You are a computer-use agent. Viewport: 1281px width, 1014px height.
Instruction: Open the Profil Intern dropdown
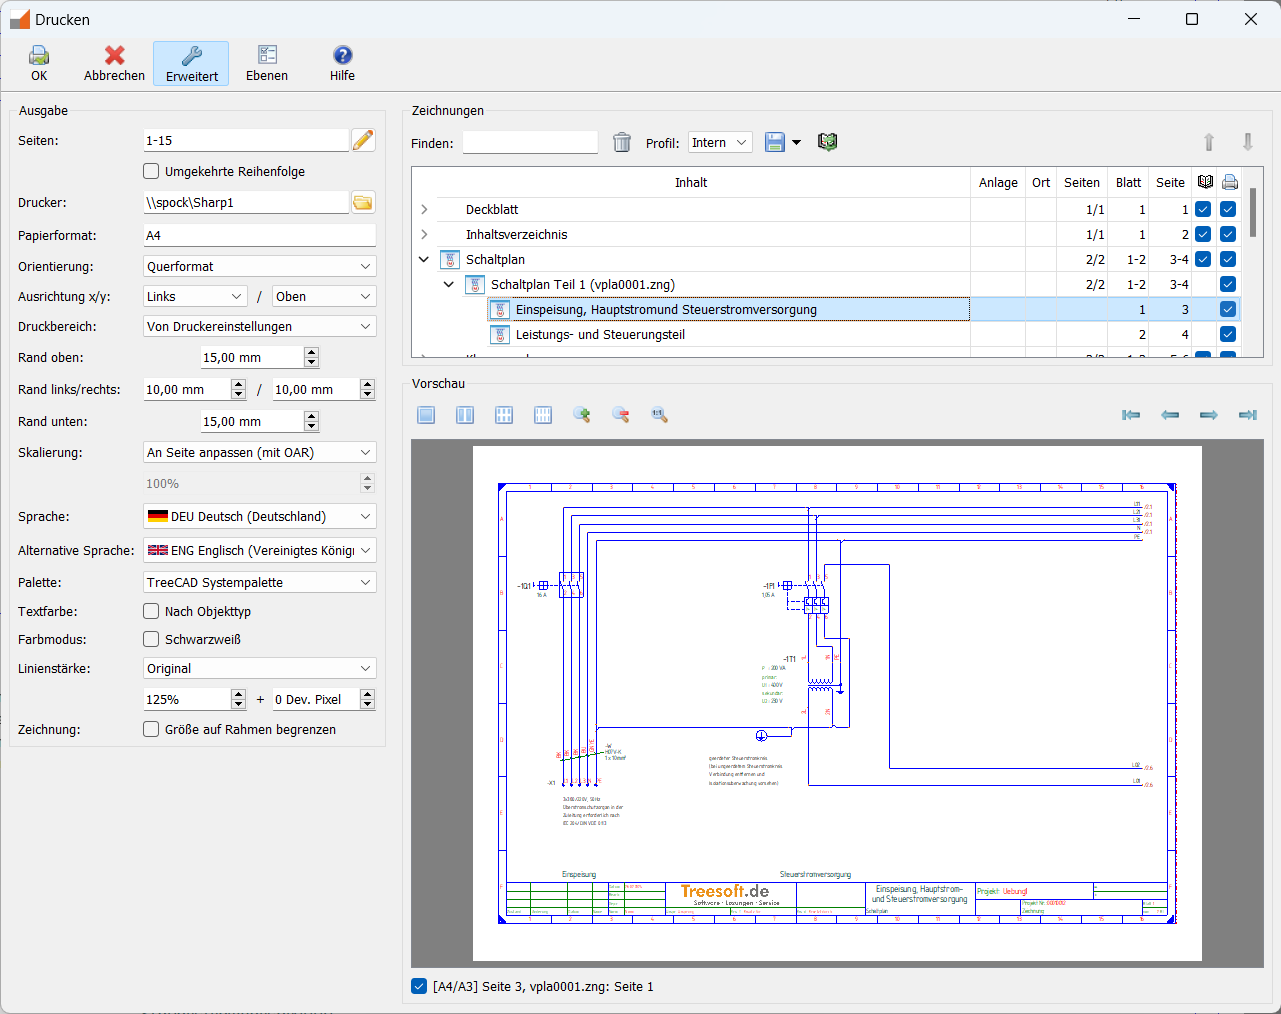(719, 143)
